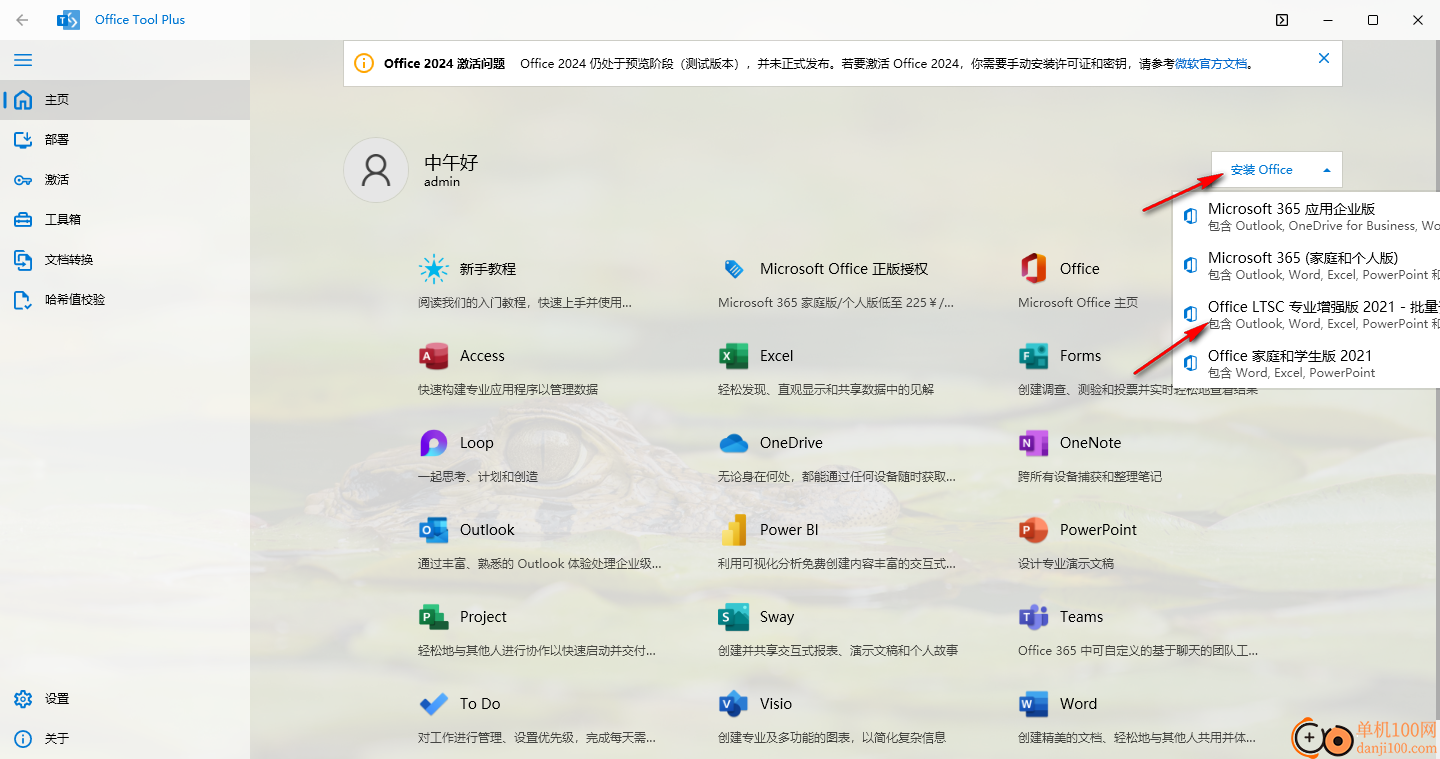
Task: Click the 安装 Office button
Action: 1262,170
